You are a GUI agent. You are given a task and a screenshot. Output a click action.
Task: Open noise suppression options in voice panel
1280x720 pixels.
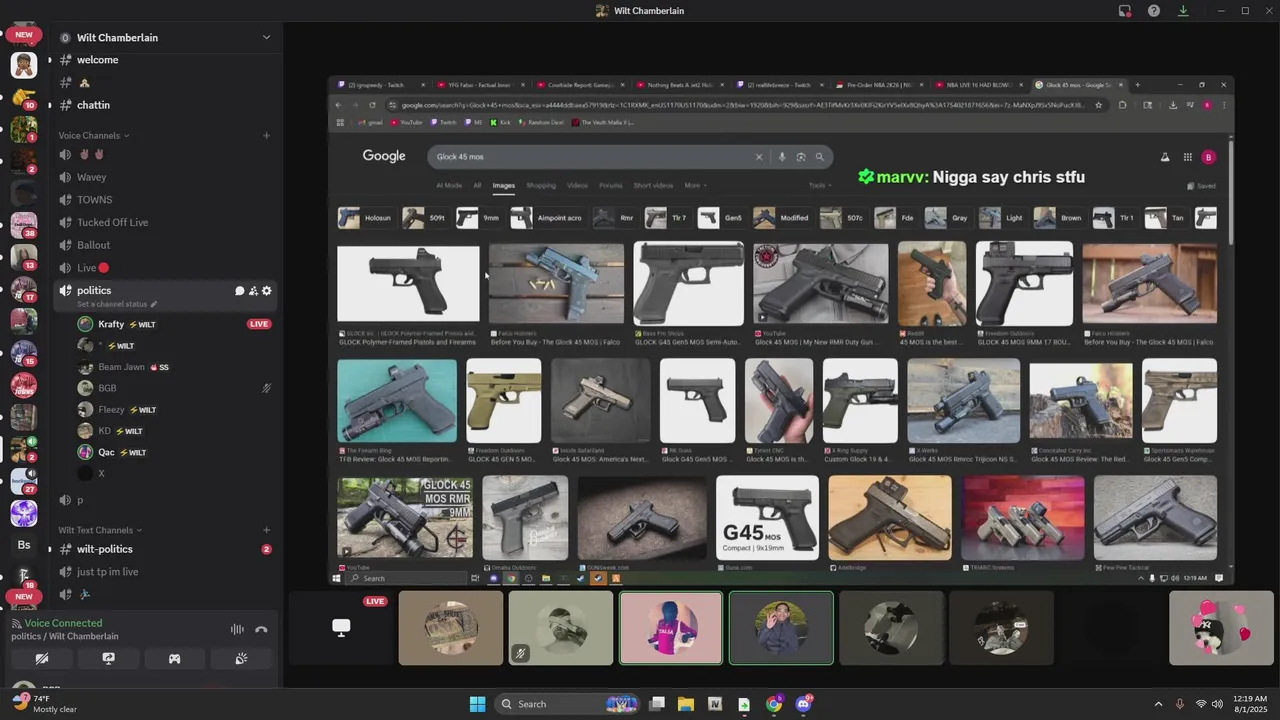(237, 629)
